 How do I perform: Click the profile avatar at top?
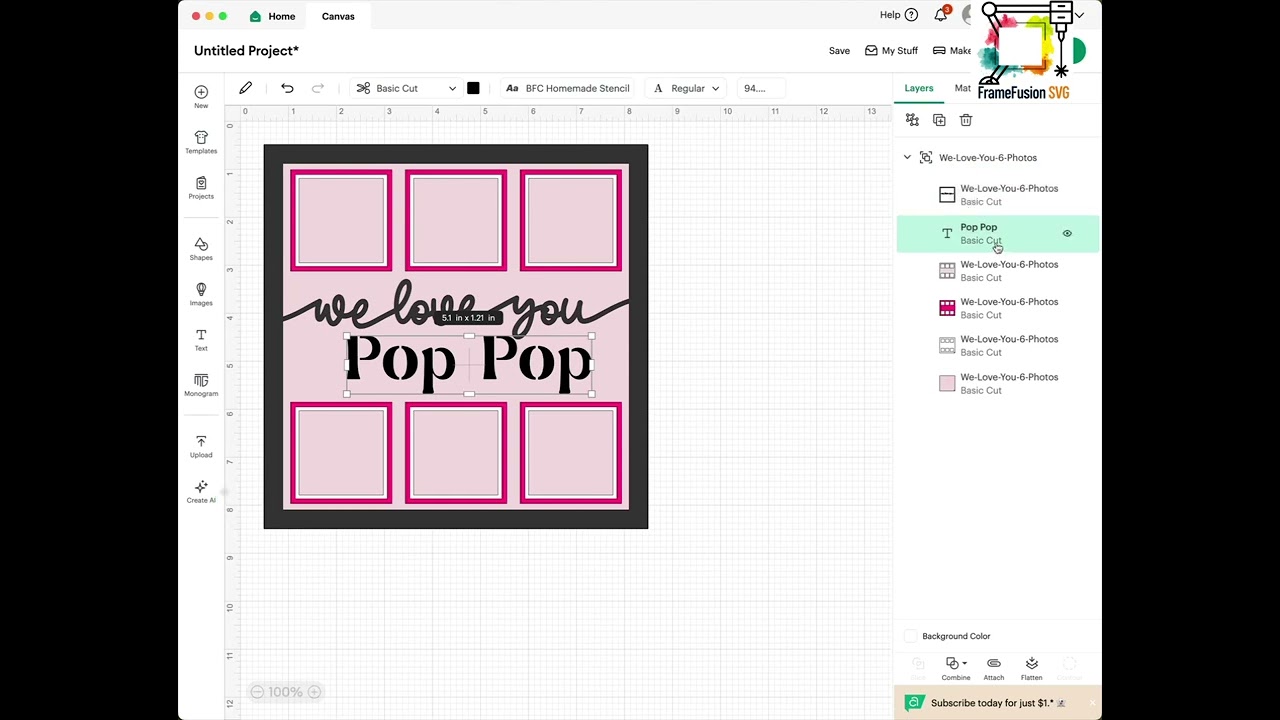pos(968,15)
